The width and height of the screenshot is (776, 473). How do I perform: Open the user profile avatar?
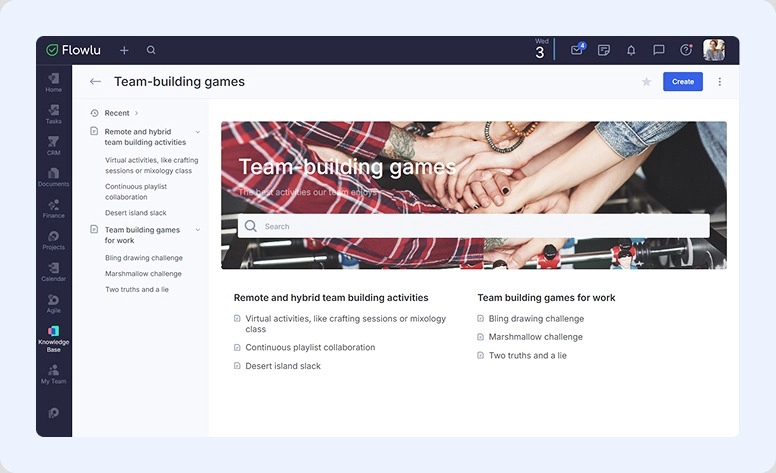pyautogui.click(x=714, y=50)
